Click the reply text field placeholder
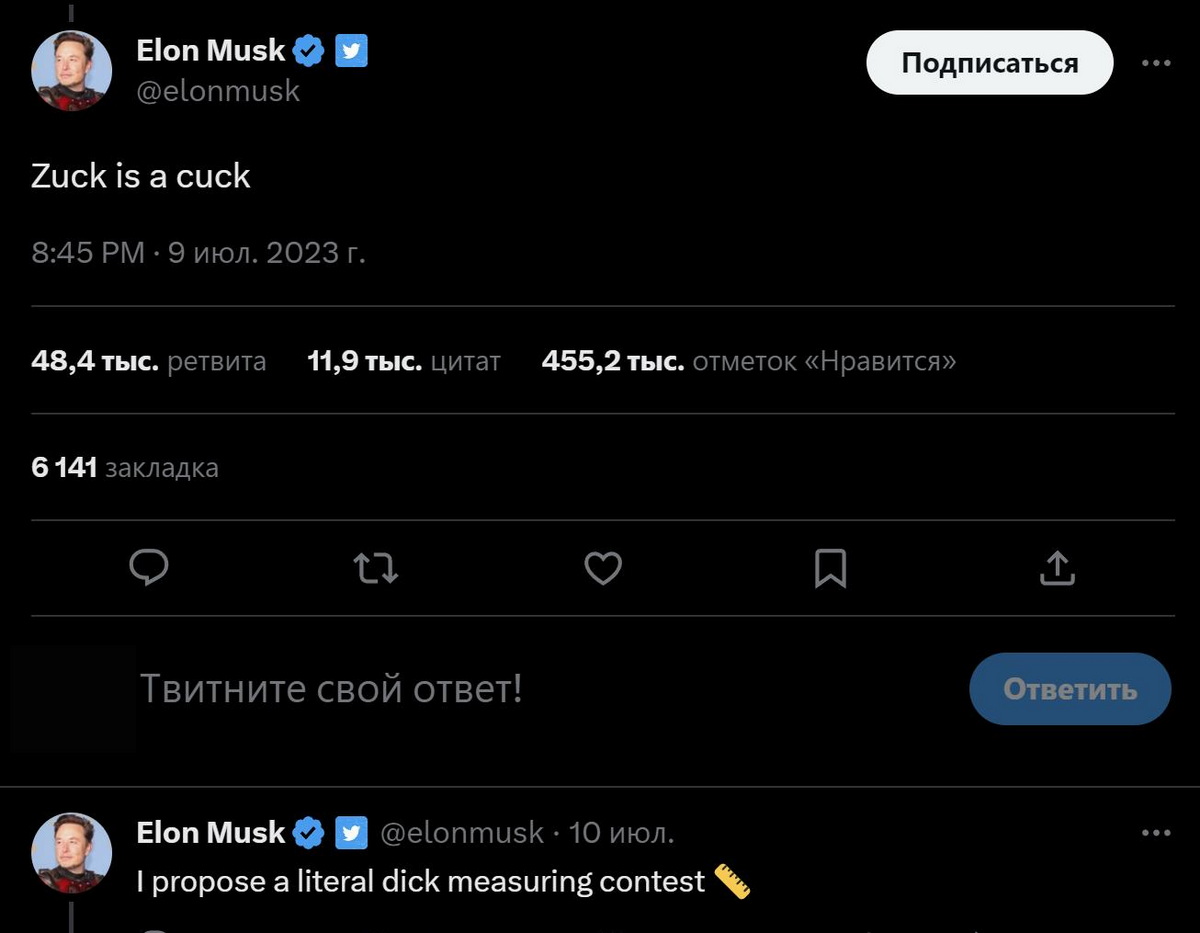 click(x=330, y=689)
